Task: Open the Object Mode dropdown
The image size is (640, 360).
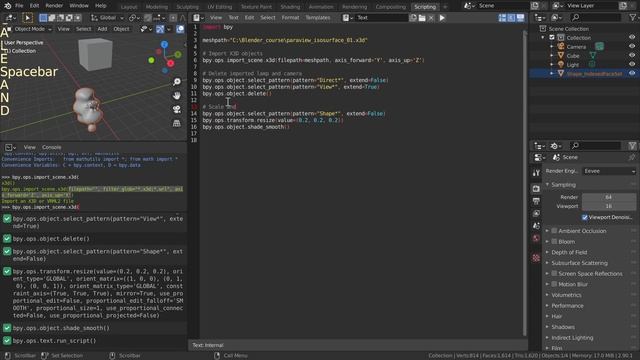Action: pyautogui.click(x=29, y=29)
